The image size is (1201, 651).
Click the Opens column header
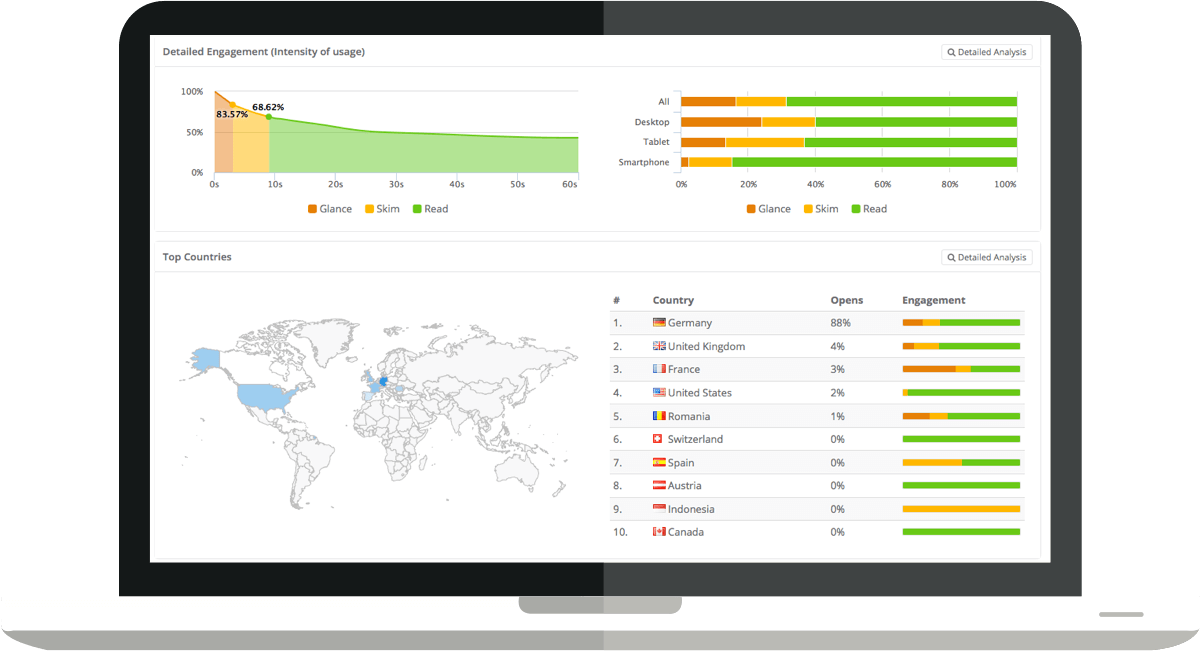[x=846, y=300]
